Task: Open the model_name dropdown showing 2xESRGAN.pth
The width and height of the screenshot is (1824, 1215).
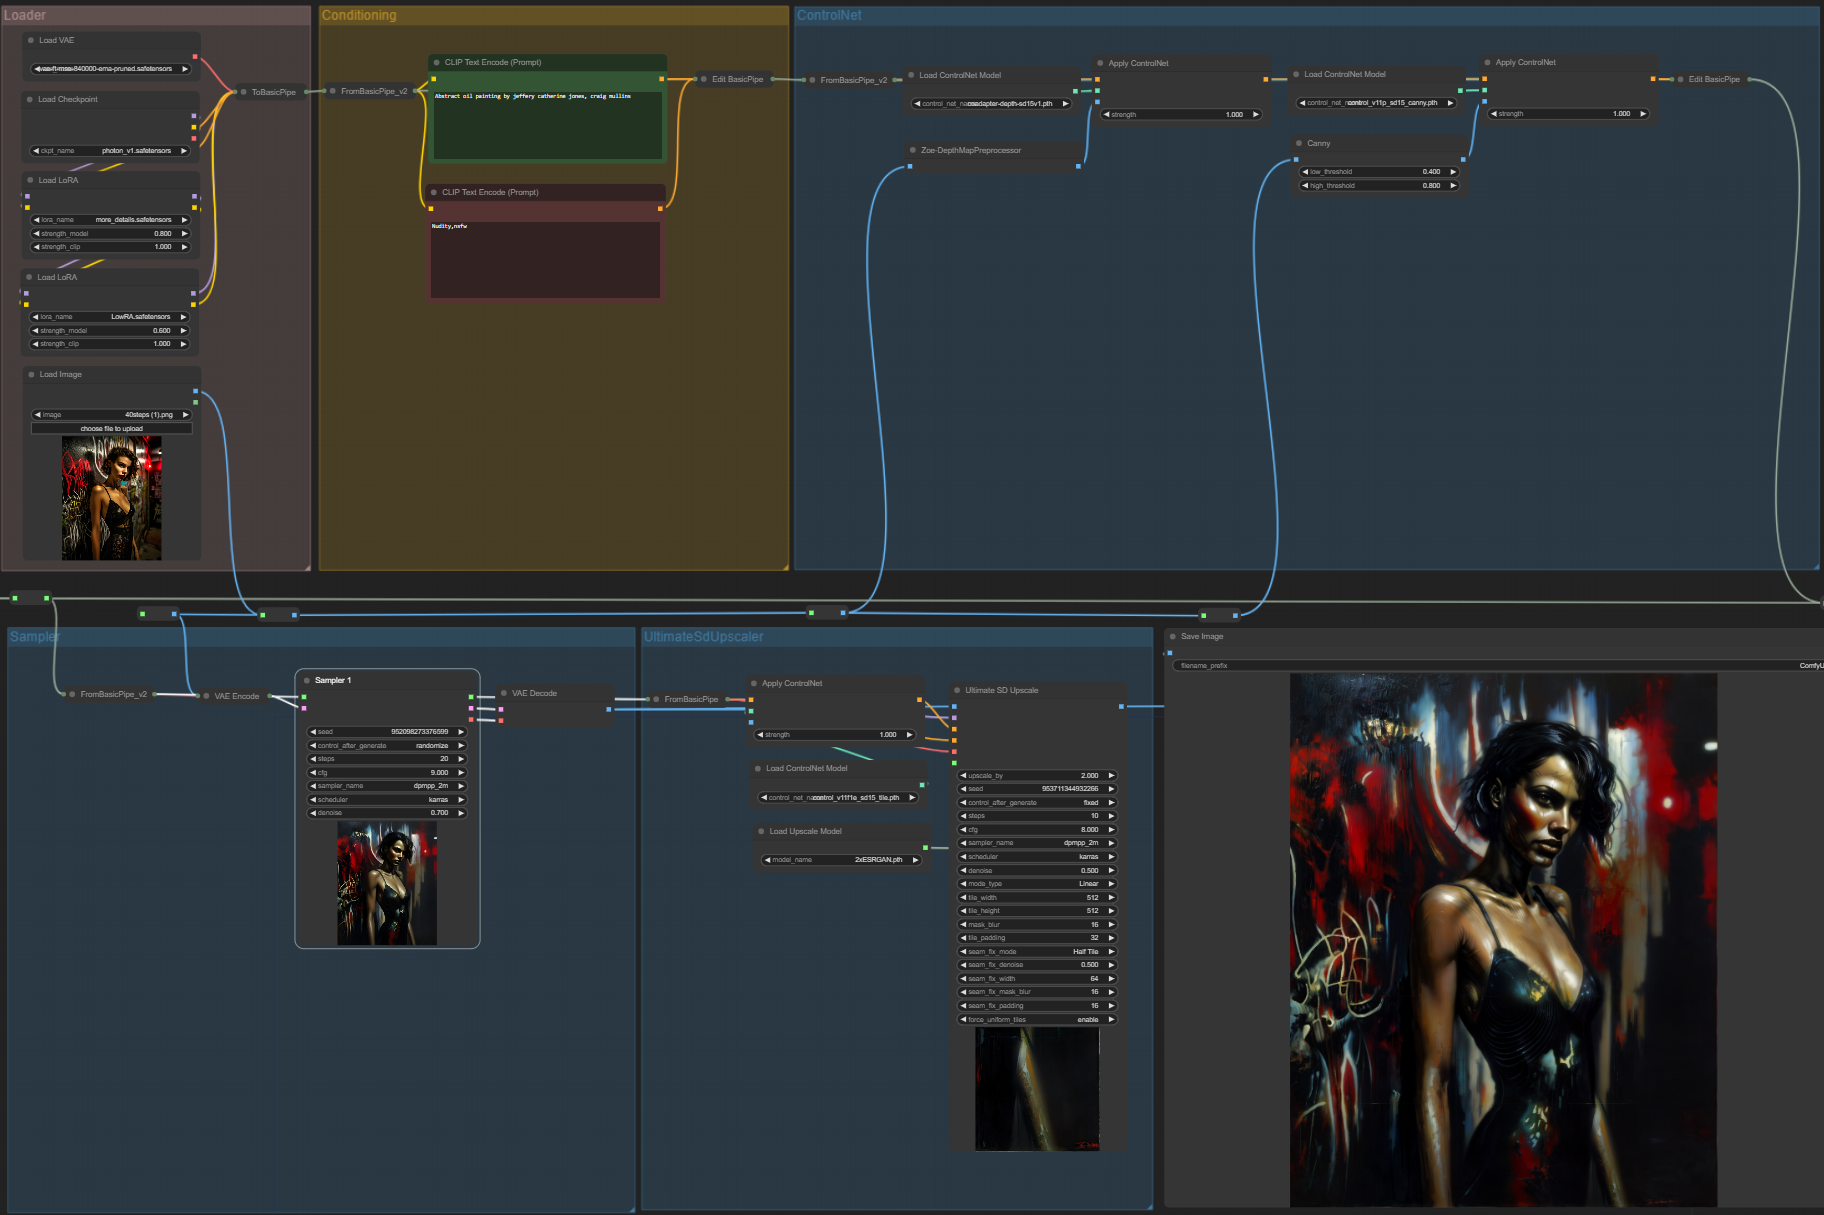Action: coord(841,860)
